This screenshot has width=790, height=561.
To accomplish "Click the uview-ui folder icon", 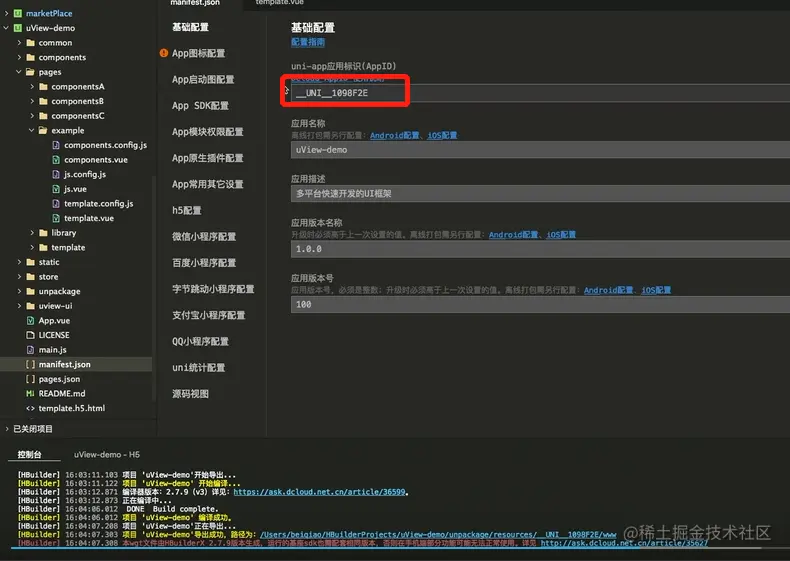I will 30,305.
